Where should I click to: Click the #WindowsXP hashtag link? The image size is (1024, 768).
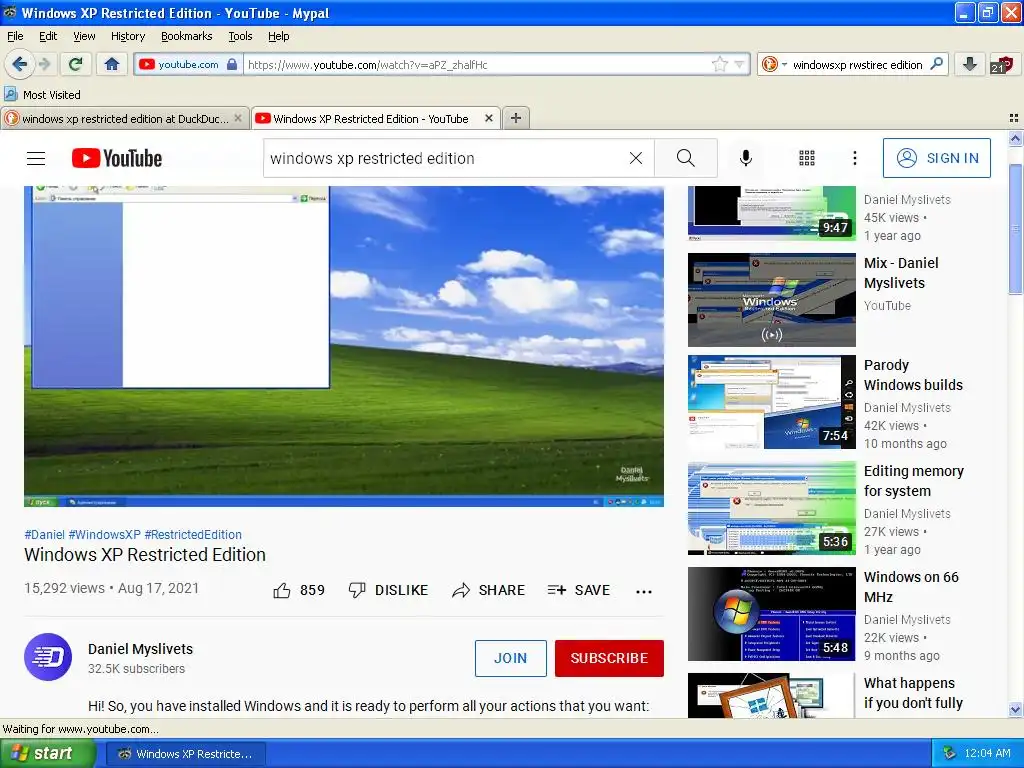point(104,534)
